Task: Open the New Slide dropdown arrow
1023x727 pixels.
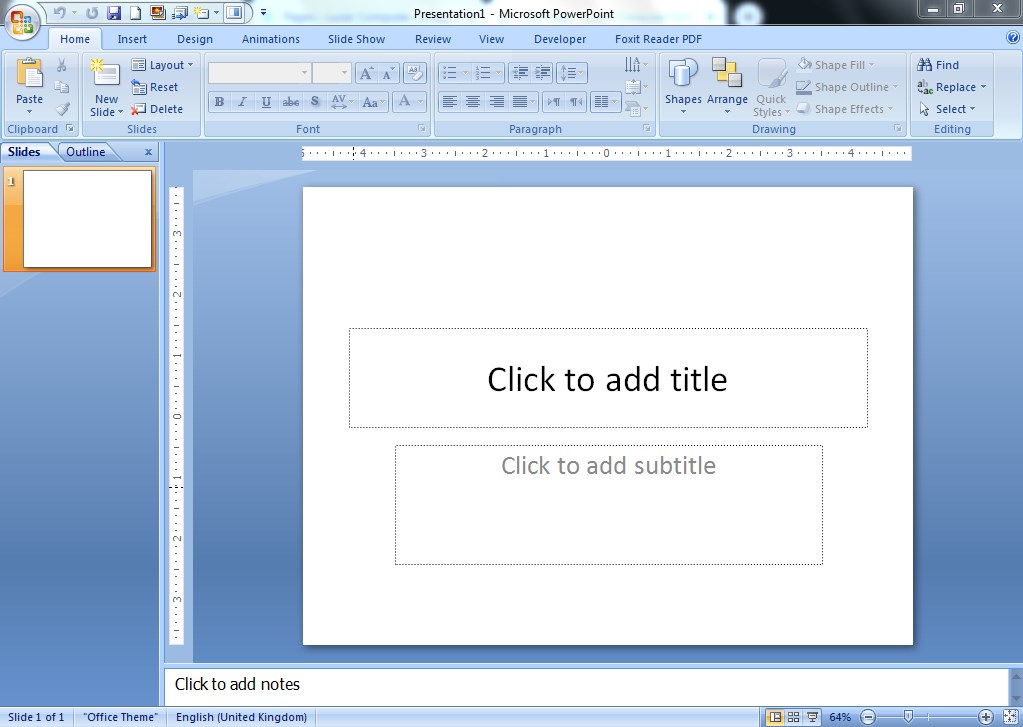Action: [x=119, y=112]
